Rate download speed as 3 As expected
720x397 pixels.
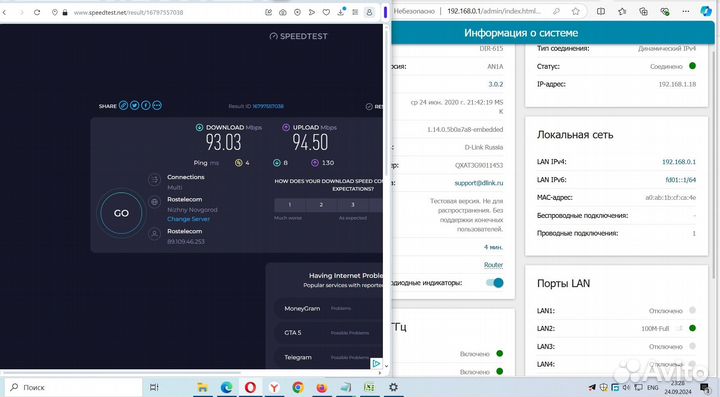coord(353,205)
